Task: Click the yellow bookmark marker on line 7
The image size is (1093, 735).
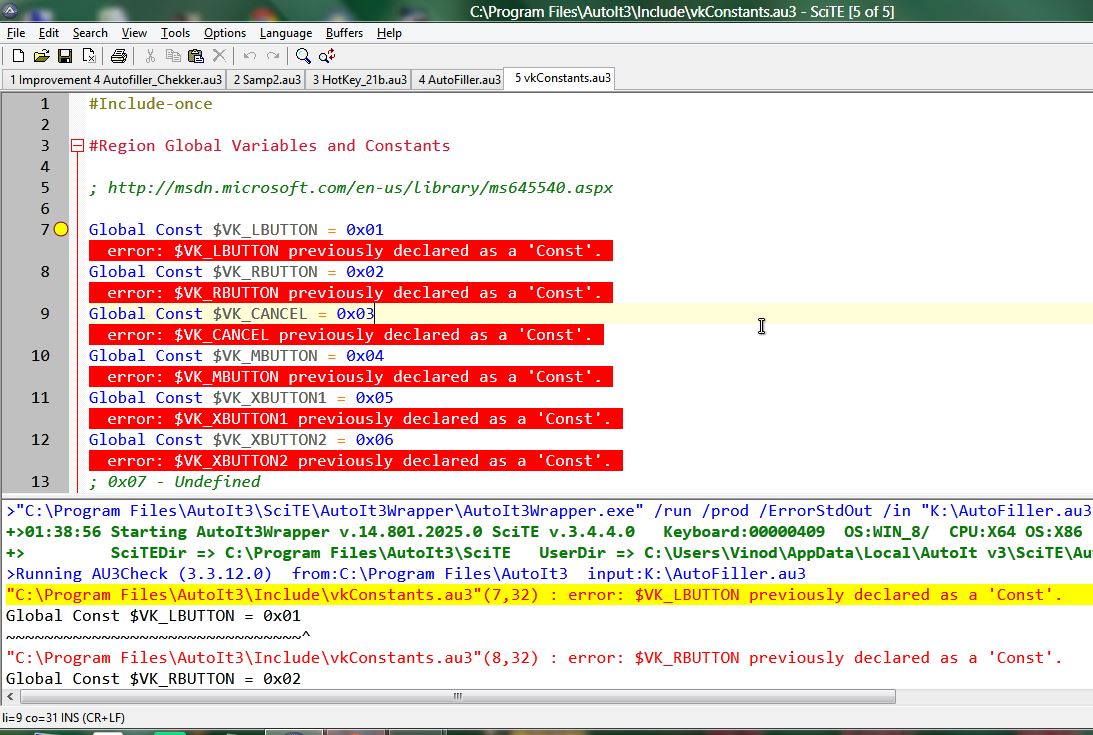Action: pos(61,229)
